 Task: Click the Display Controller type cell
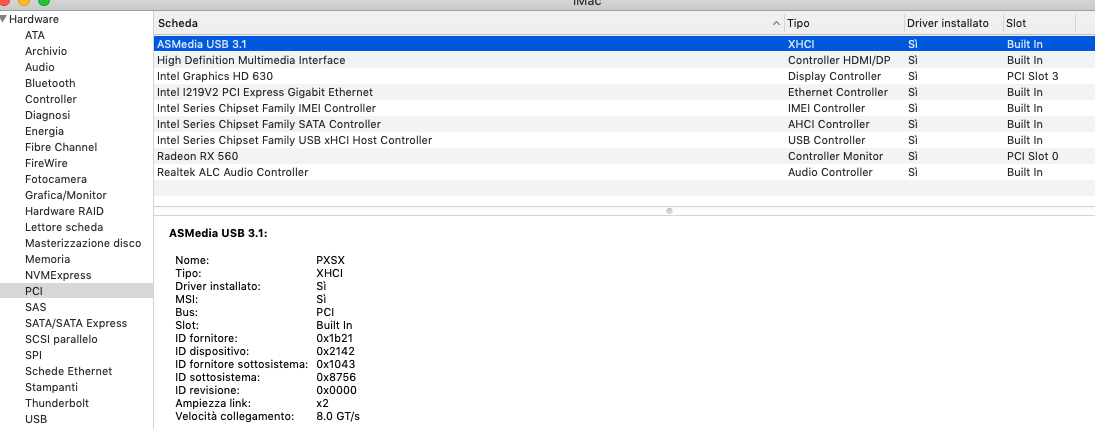[x=835, y=76]
